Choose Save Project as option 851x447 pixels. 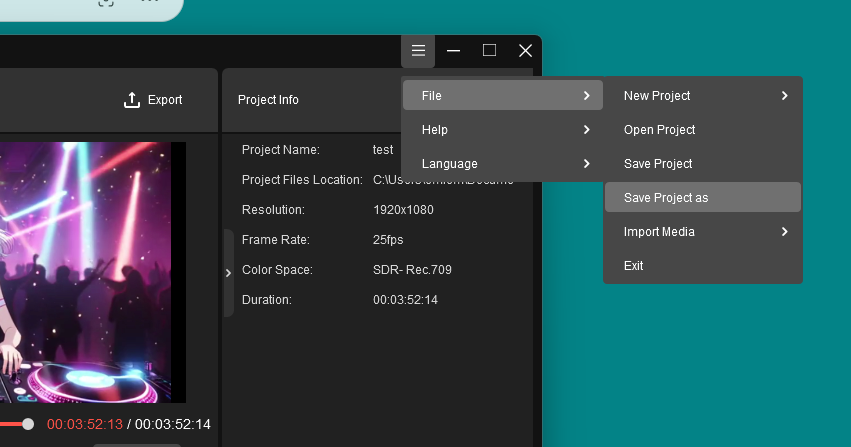[665, 198]
